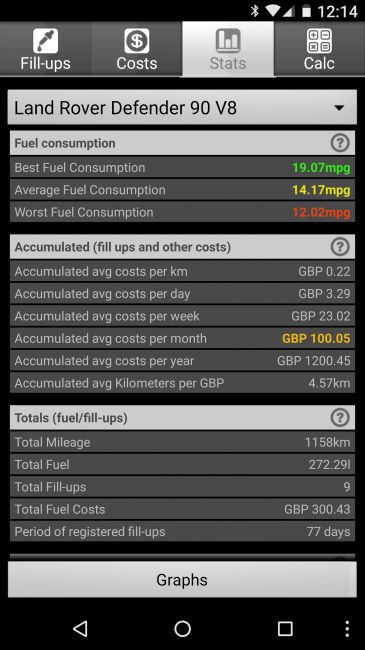The image size is (365, 650).
Task: Select Accumulated avg costs per month row
Action: [x=182, y=338]
